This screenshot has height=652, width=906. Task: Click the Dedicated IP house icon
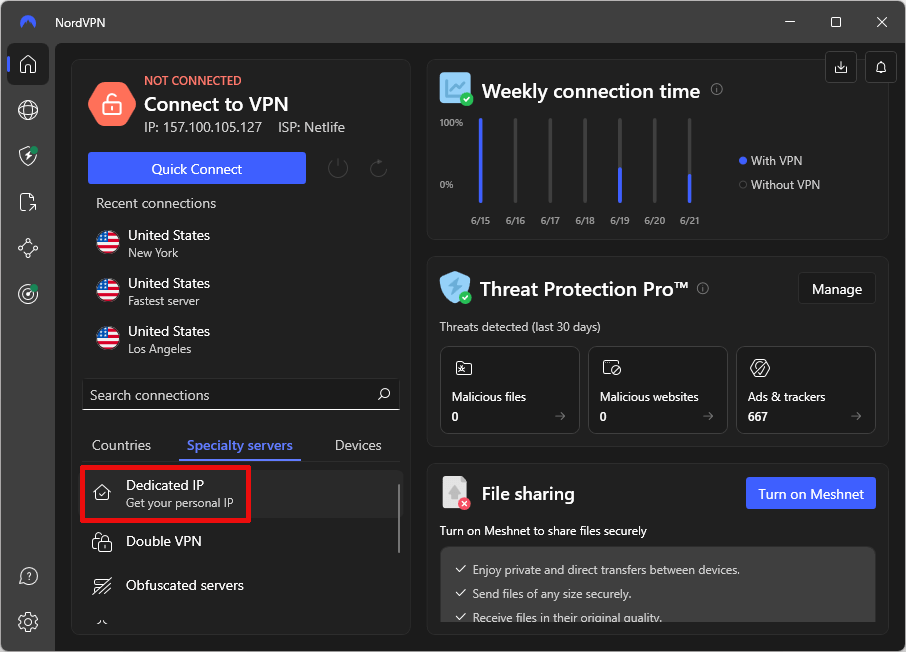click(102, 492)
